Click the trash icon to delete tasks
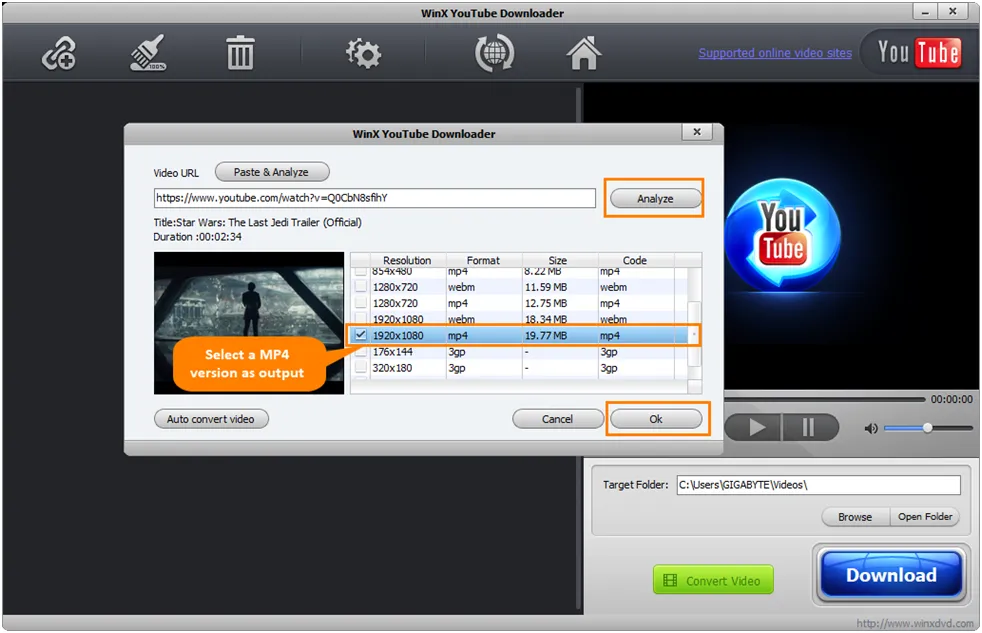The height and width of the screenshot is (633, 982). coord(239,55)
